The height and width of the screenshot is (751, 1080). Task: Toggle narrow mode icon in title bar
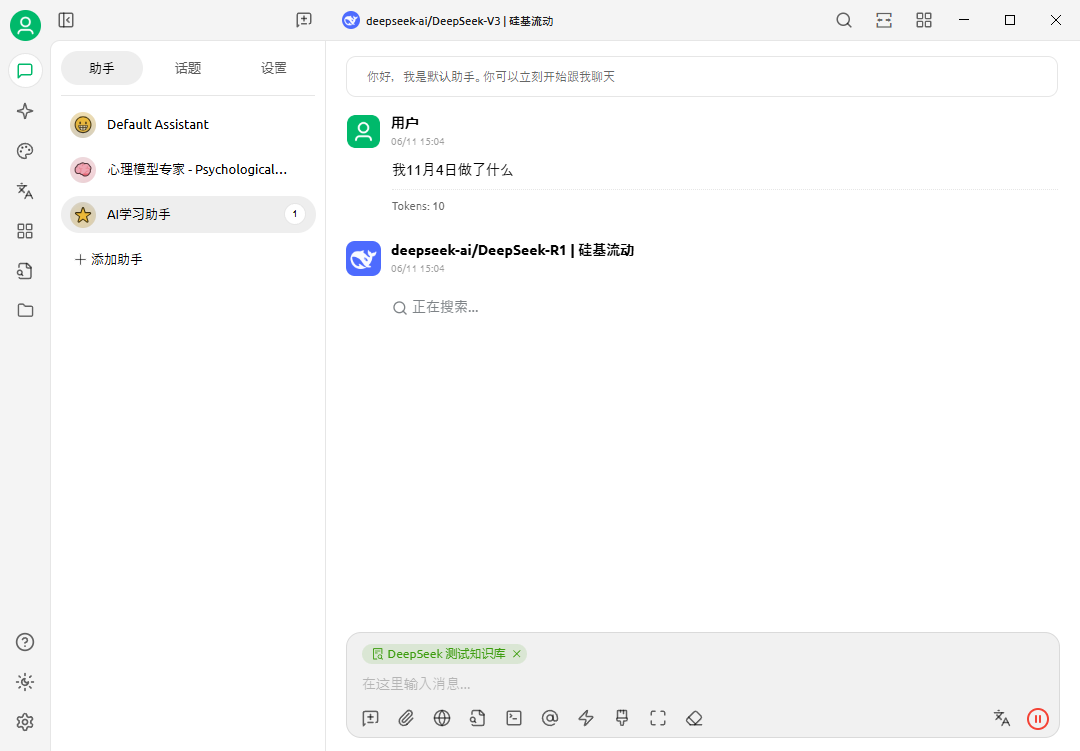point(884,20)
